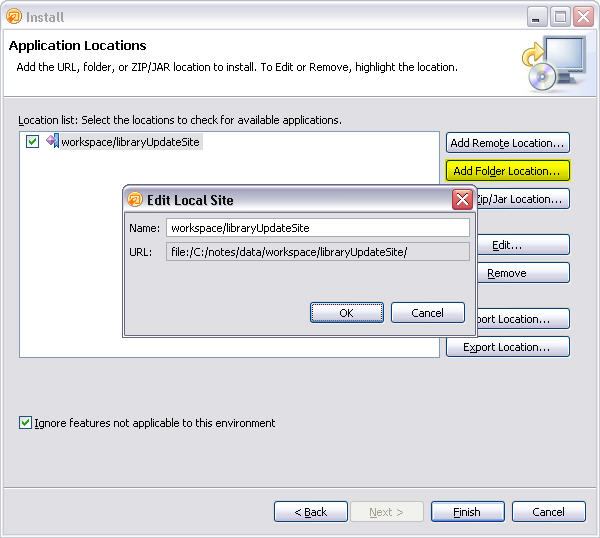Click the install wizard computer banner image
Image resolution: width=600 pixels, height=538 pixels.
[x=555, y=63]
